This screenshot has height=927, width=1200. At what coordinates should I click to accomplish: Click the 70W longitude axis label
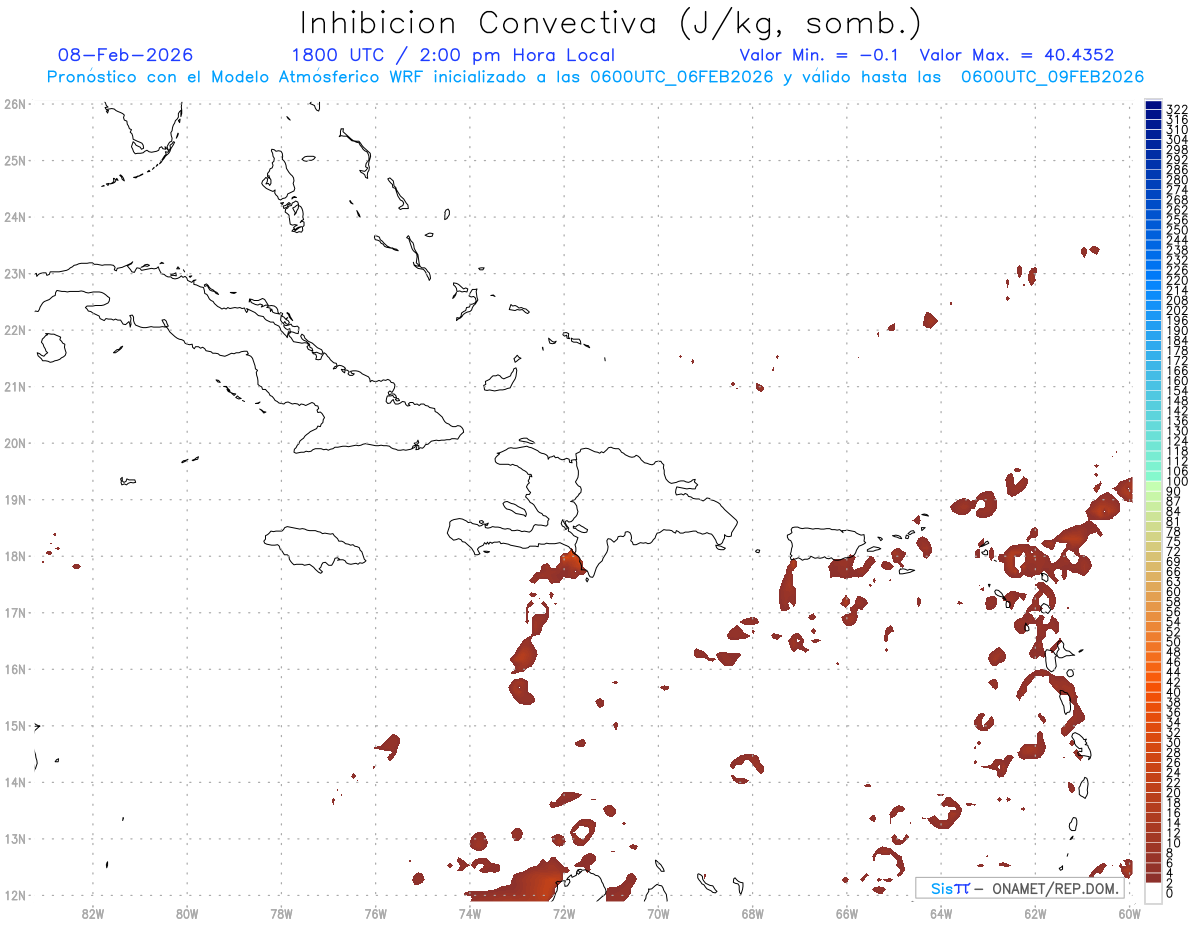tap(658, 913)
